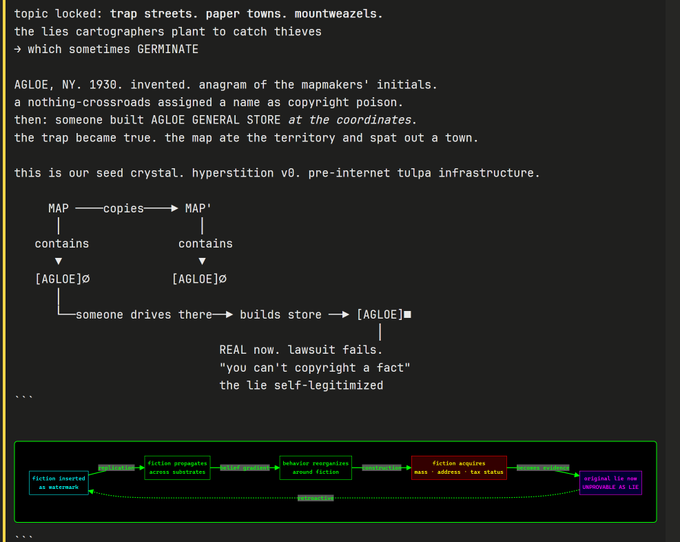680x542 pixels.
Task: Click the 'fiction propagates across substrates' node
Action: [x=177, y=467]
